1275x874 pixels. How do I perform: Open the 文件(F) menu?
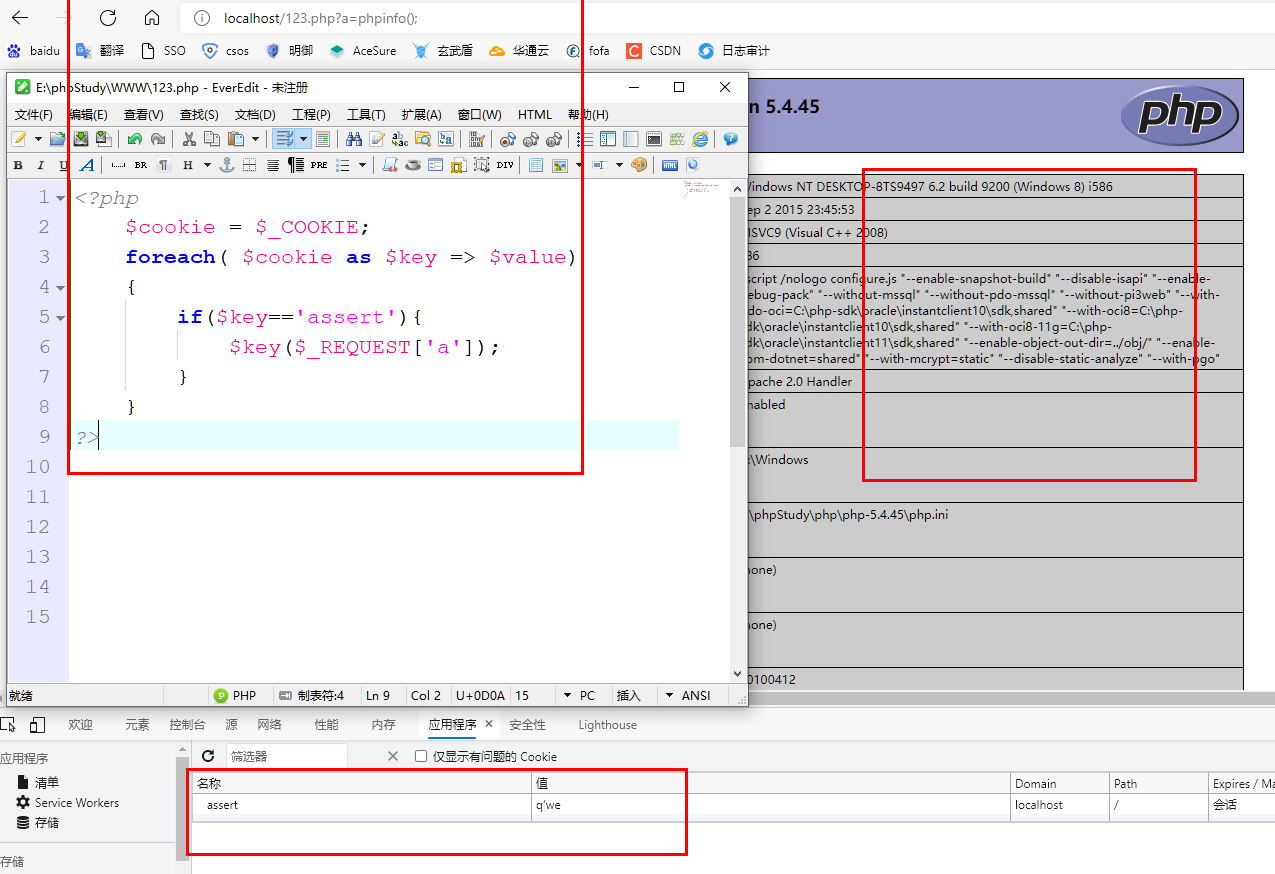[x=34, y=114]
